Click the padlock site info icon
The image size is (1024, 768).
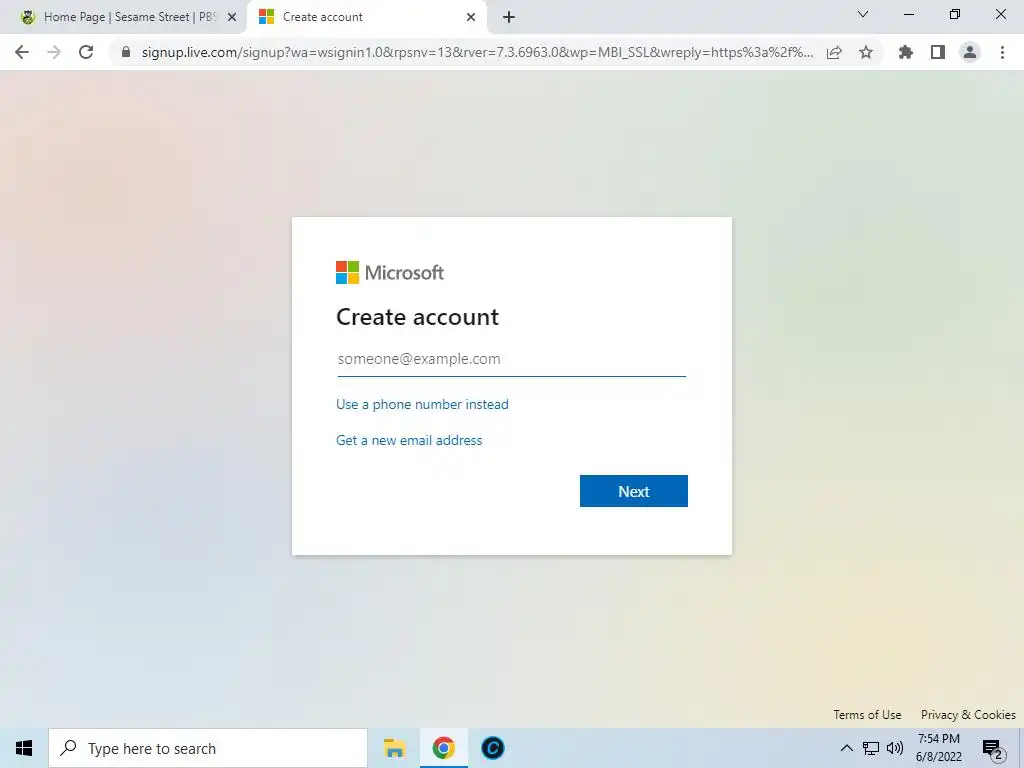126,52
